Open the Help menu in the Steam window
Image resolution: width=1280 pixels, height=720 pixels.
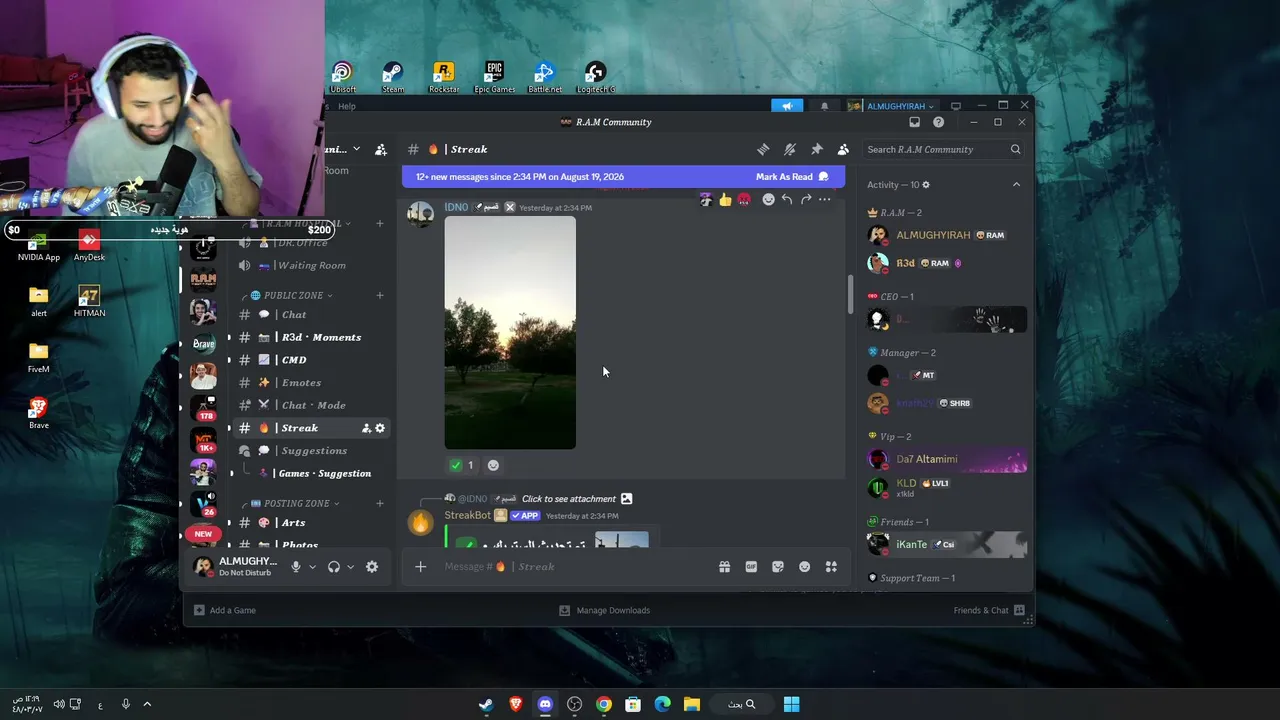(x=347, y=106)
